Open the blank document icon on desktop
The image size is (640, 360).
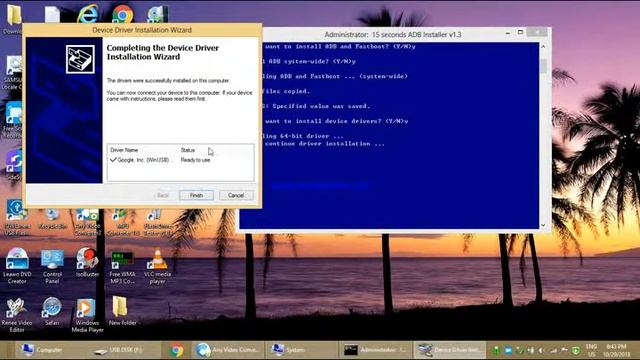point(52,14)
